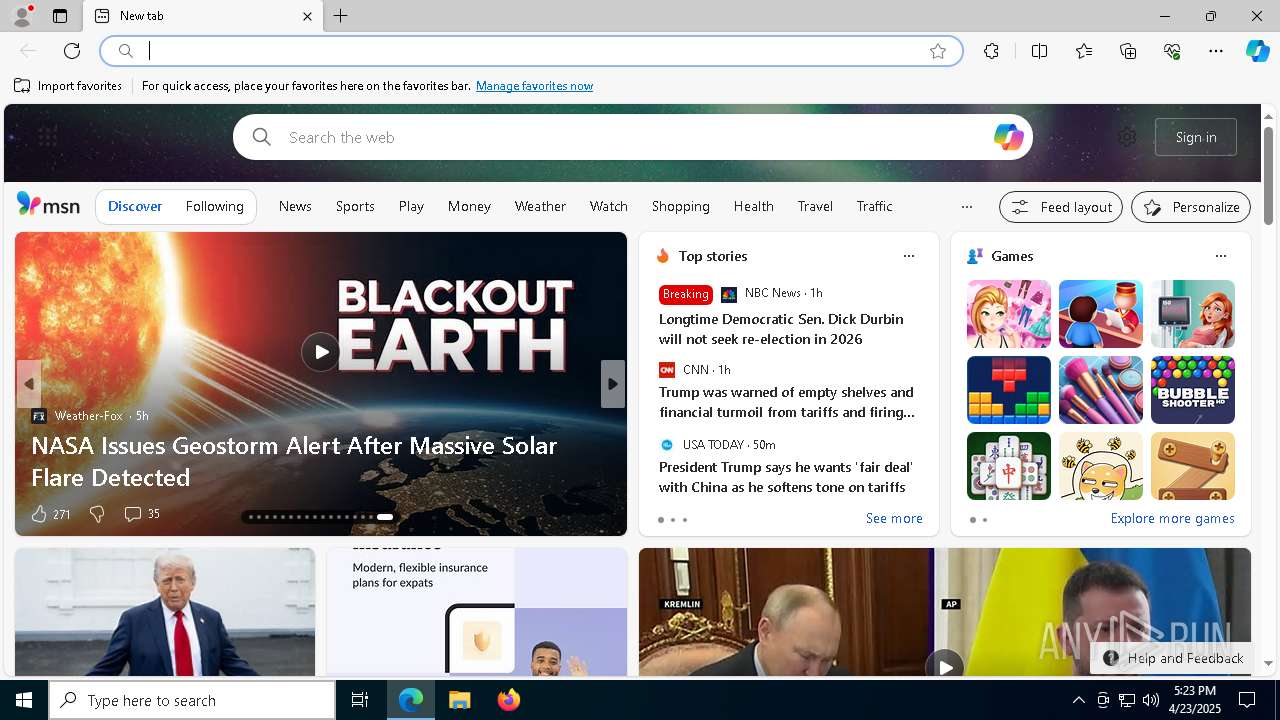Open the Bubble Shooter HD game thumbnail
This screenshot has height=720, width=1280.
click(x=1193, y=390)
